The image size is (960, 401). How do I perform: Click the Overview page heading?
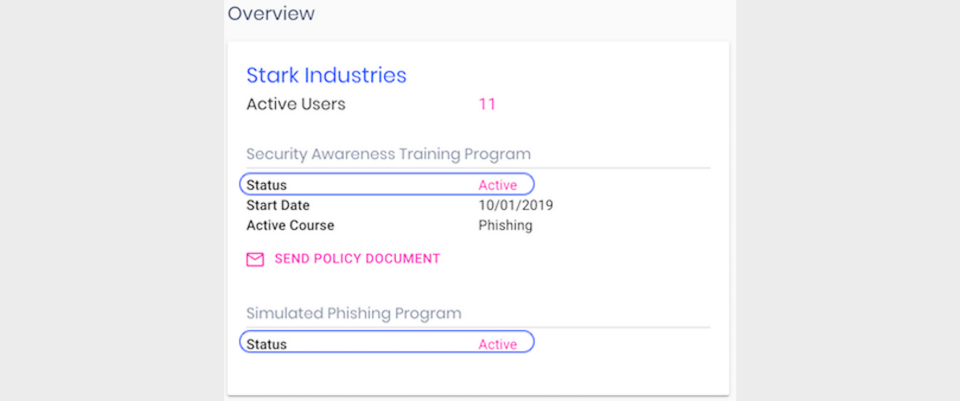[271, 14]
